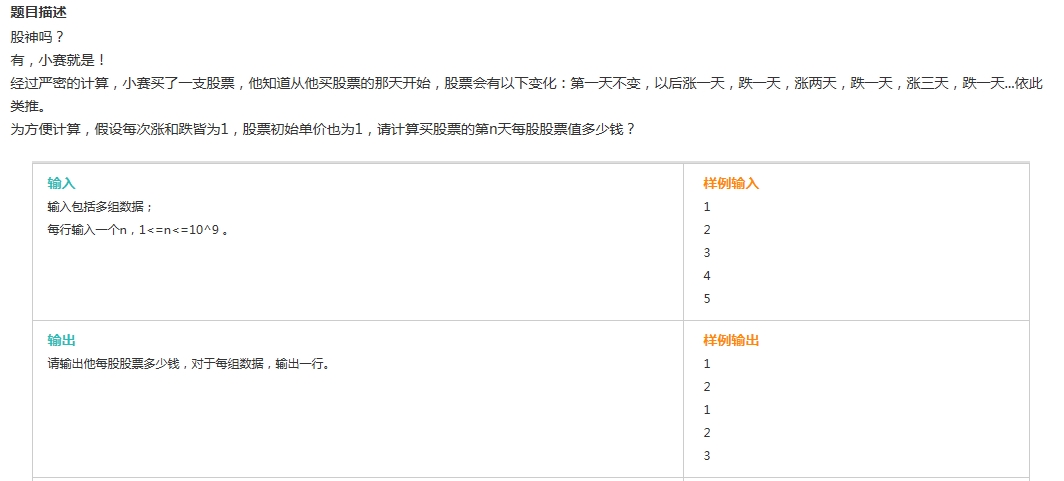This screenshot has width=1064, height=481.
Task: Click the teal "输入" heading
Action: point(62,184)
